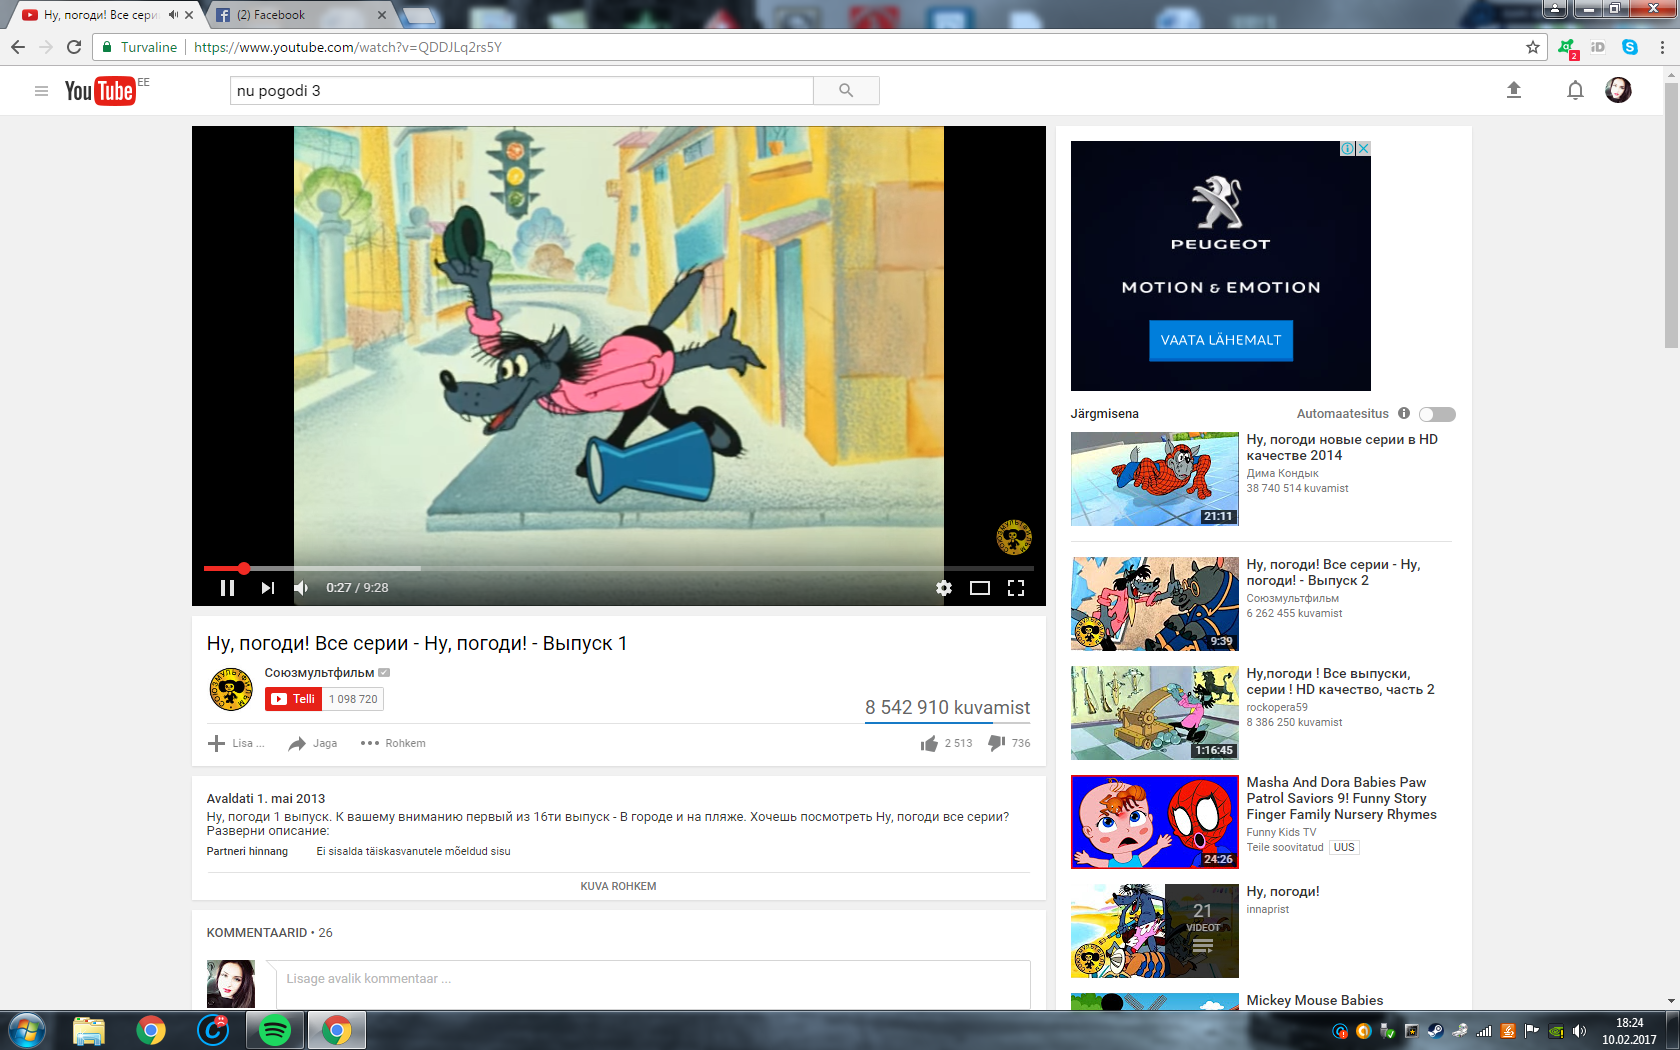Screen dimensions: 1680x1050
Task: Toggle the Automaatesitus autoplay switch
Action: pyautogui.click(x=1437, y=414)
